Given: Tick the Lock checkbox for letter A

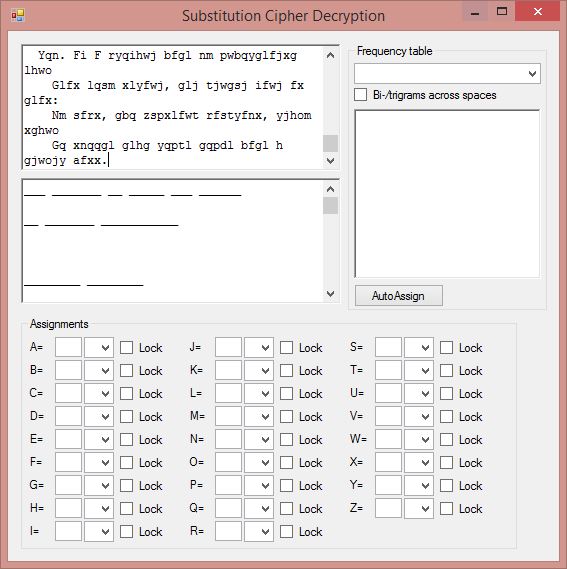Looking at the screenshot, I should [x=126, y=347].
